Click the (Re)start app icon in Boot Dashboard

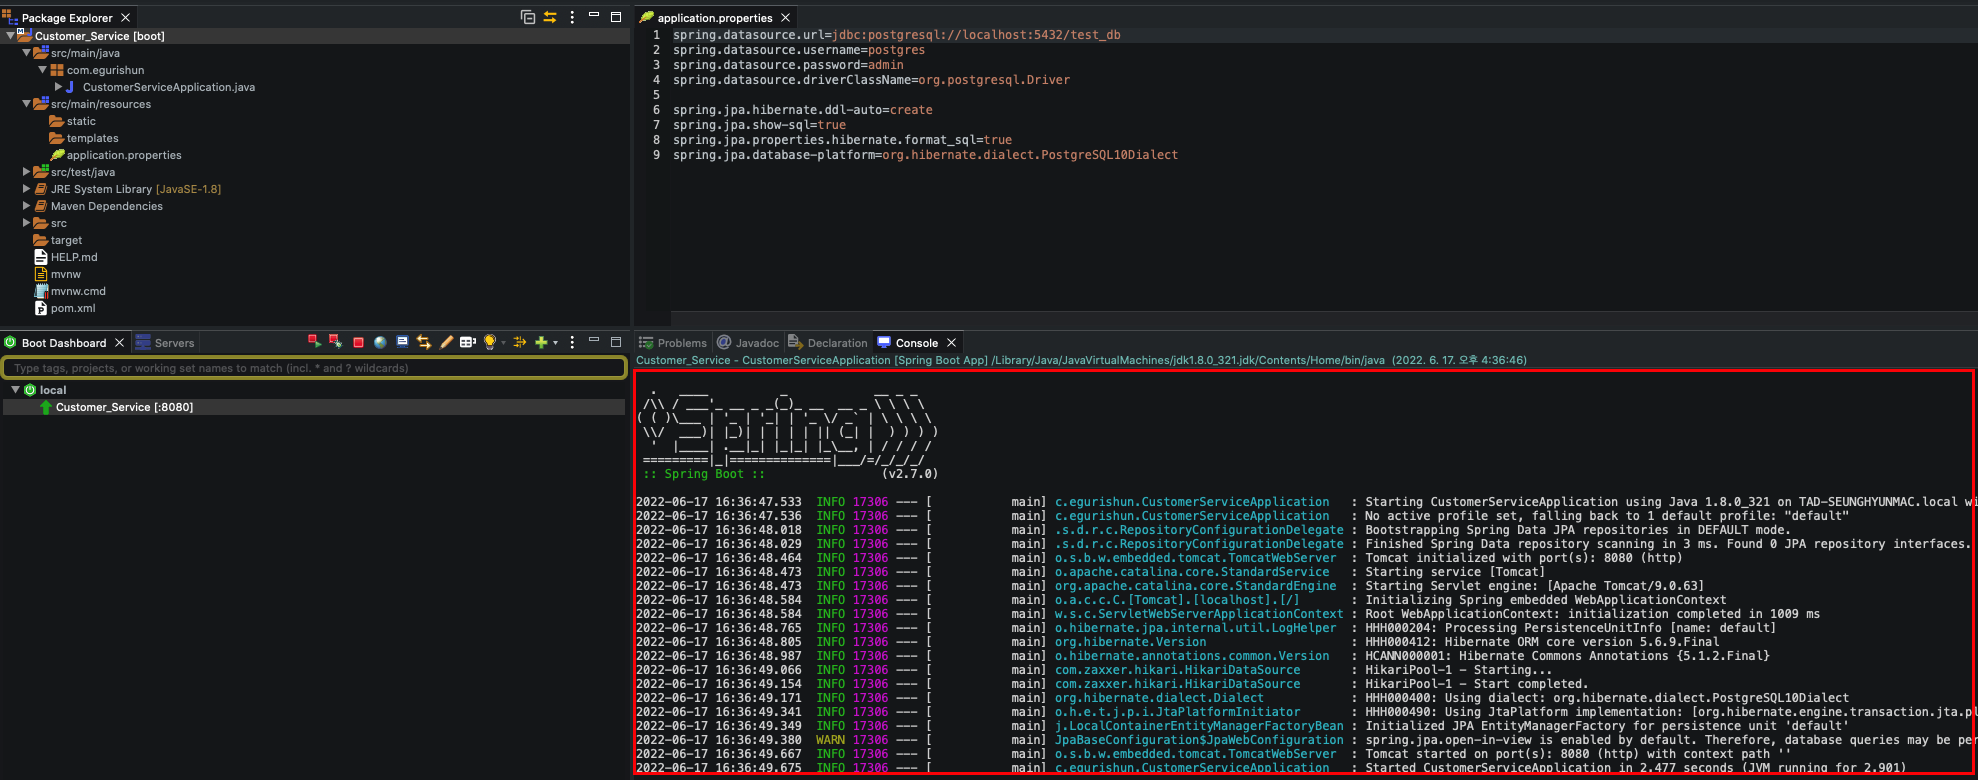pos(314,342)
